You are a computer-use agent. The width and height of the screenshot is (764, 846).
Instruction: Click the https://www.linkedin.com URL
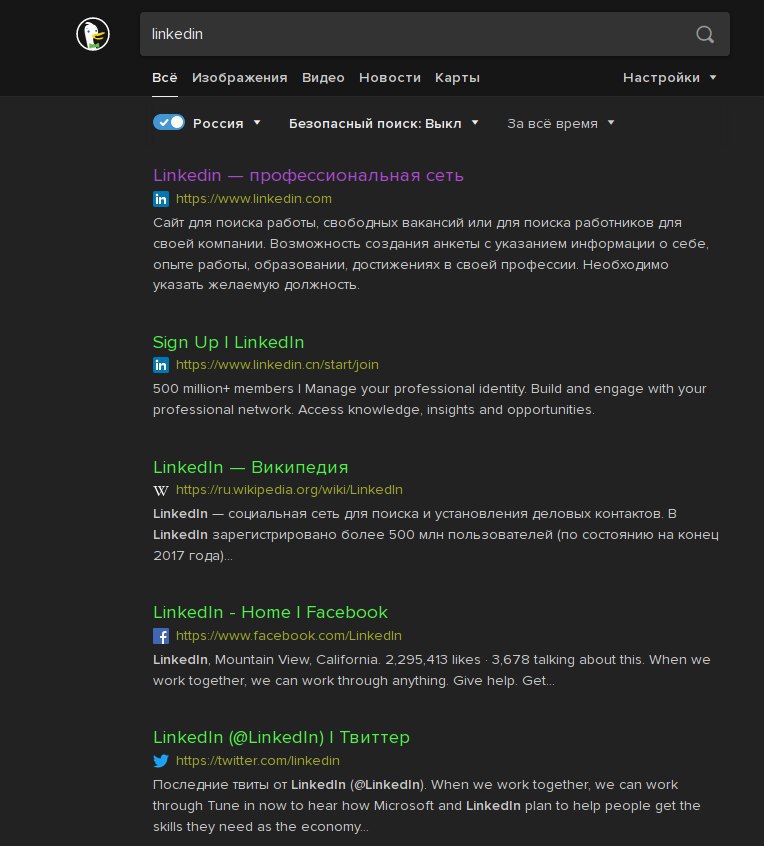[254, 199]
